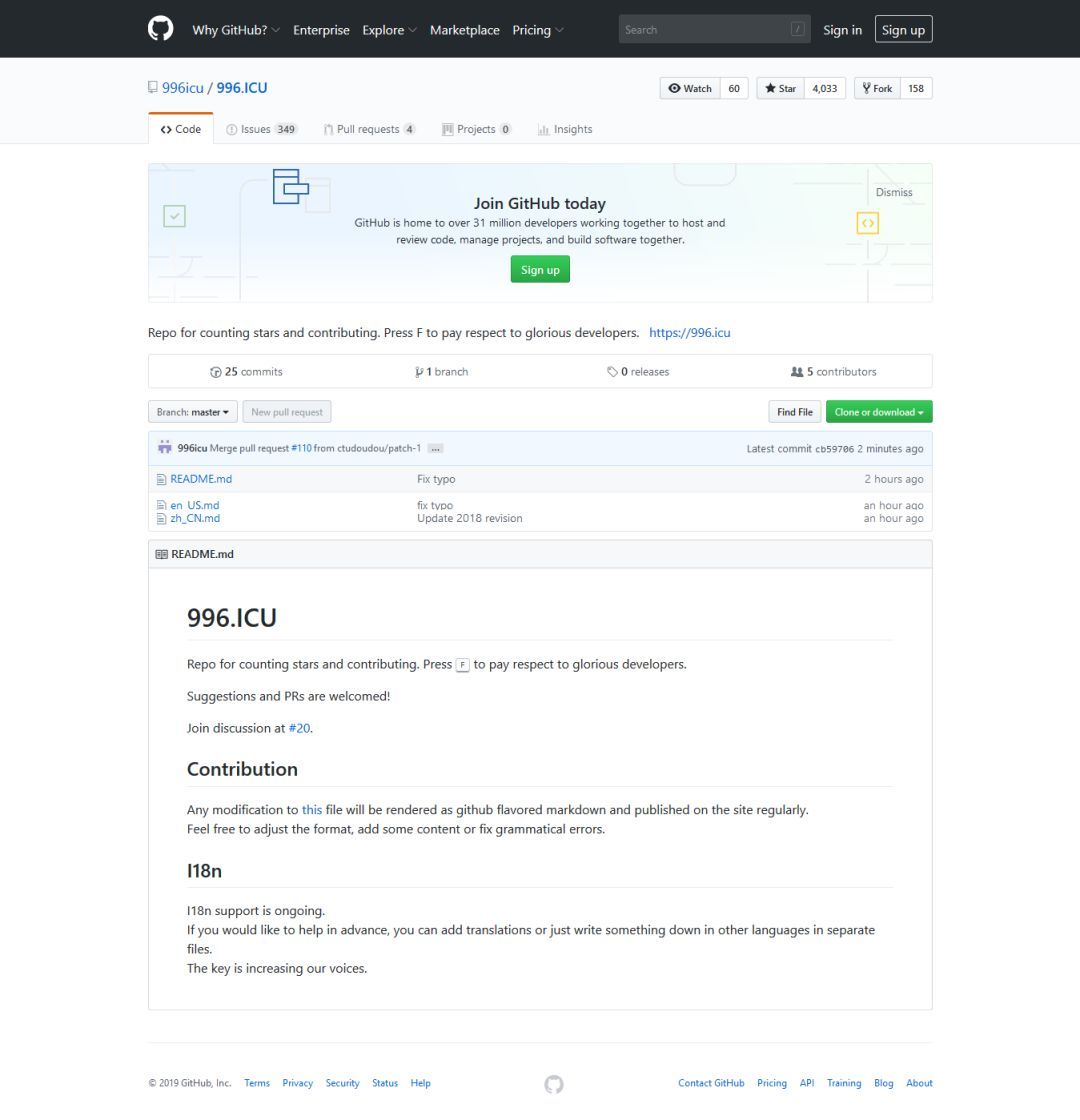Viewport: 1080px width, 1120px height.
Task: Open en_US.md file link
Action: tap(194, 505)
